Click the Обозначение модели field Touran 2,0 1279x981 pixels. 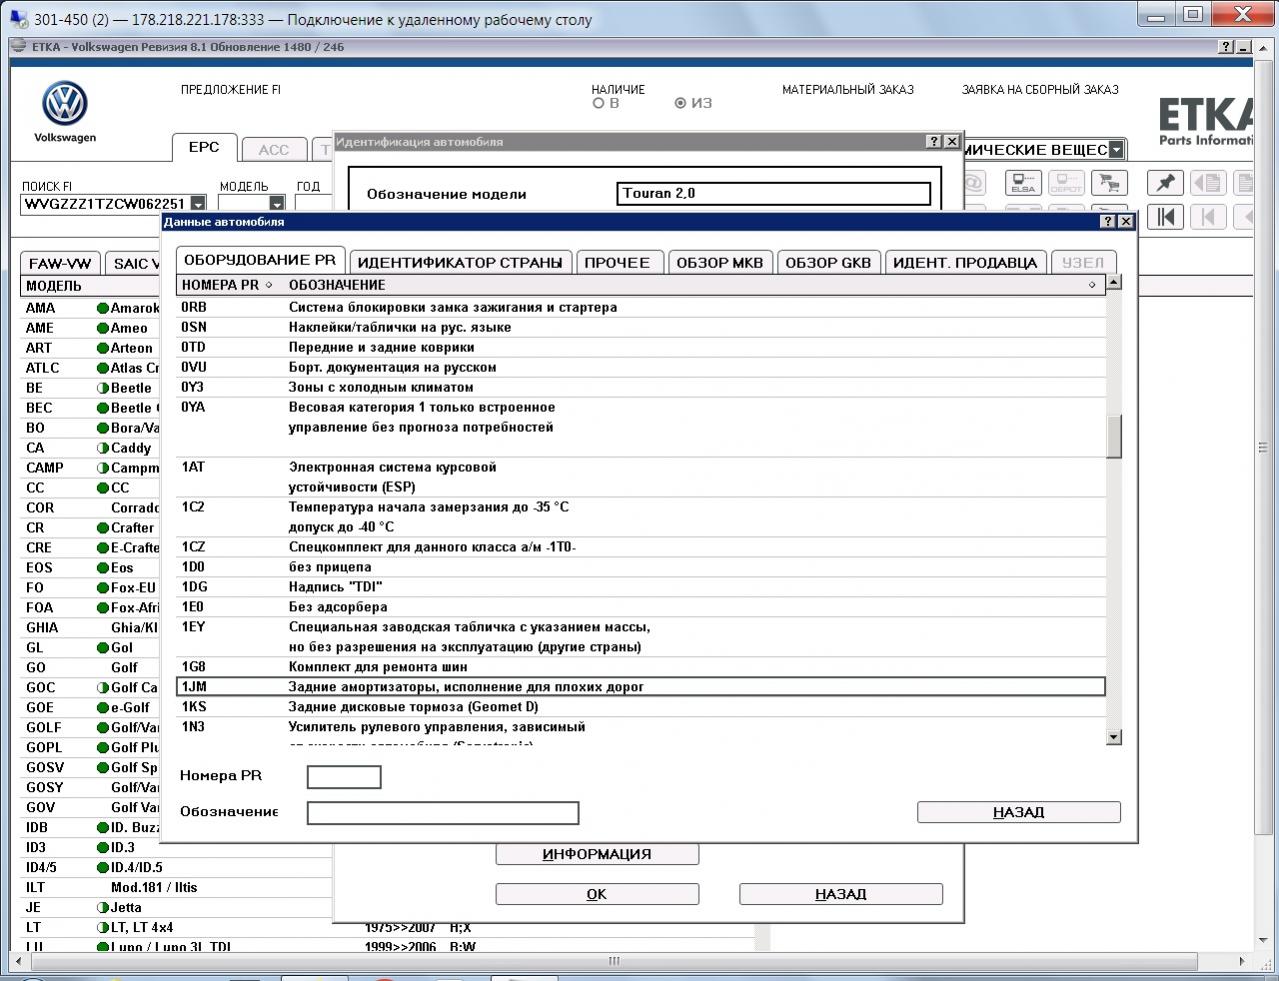(774, 193)
